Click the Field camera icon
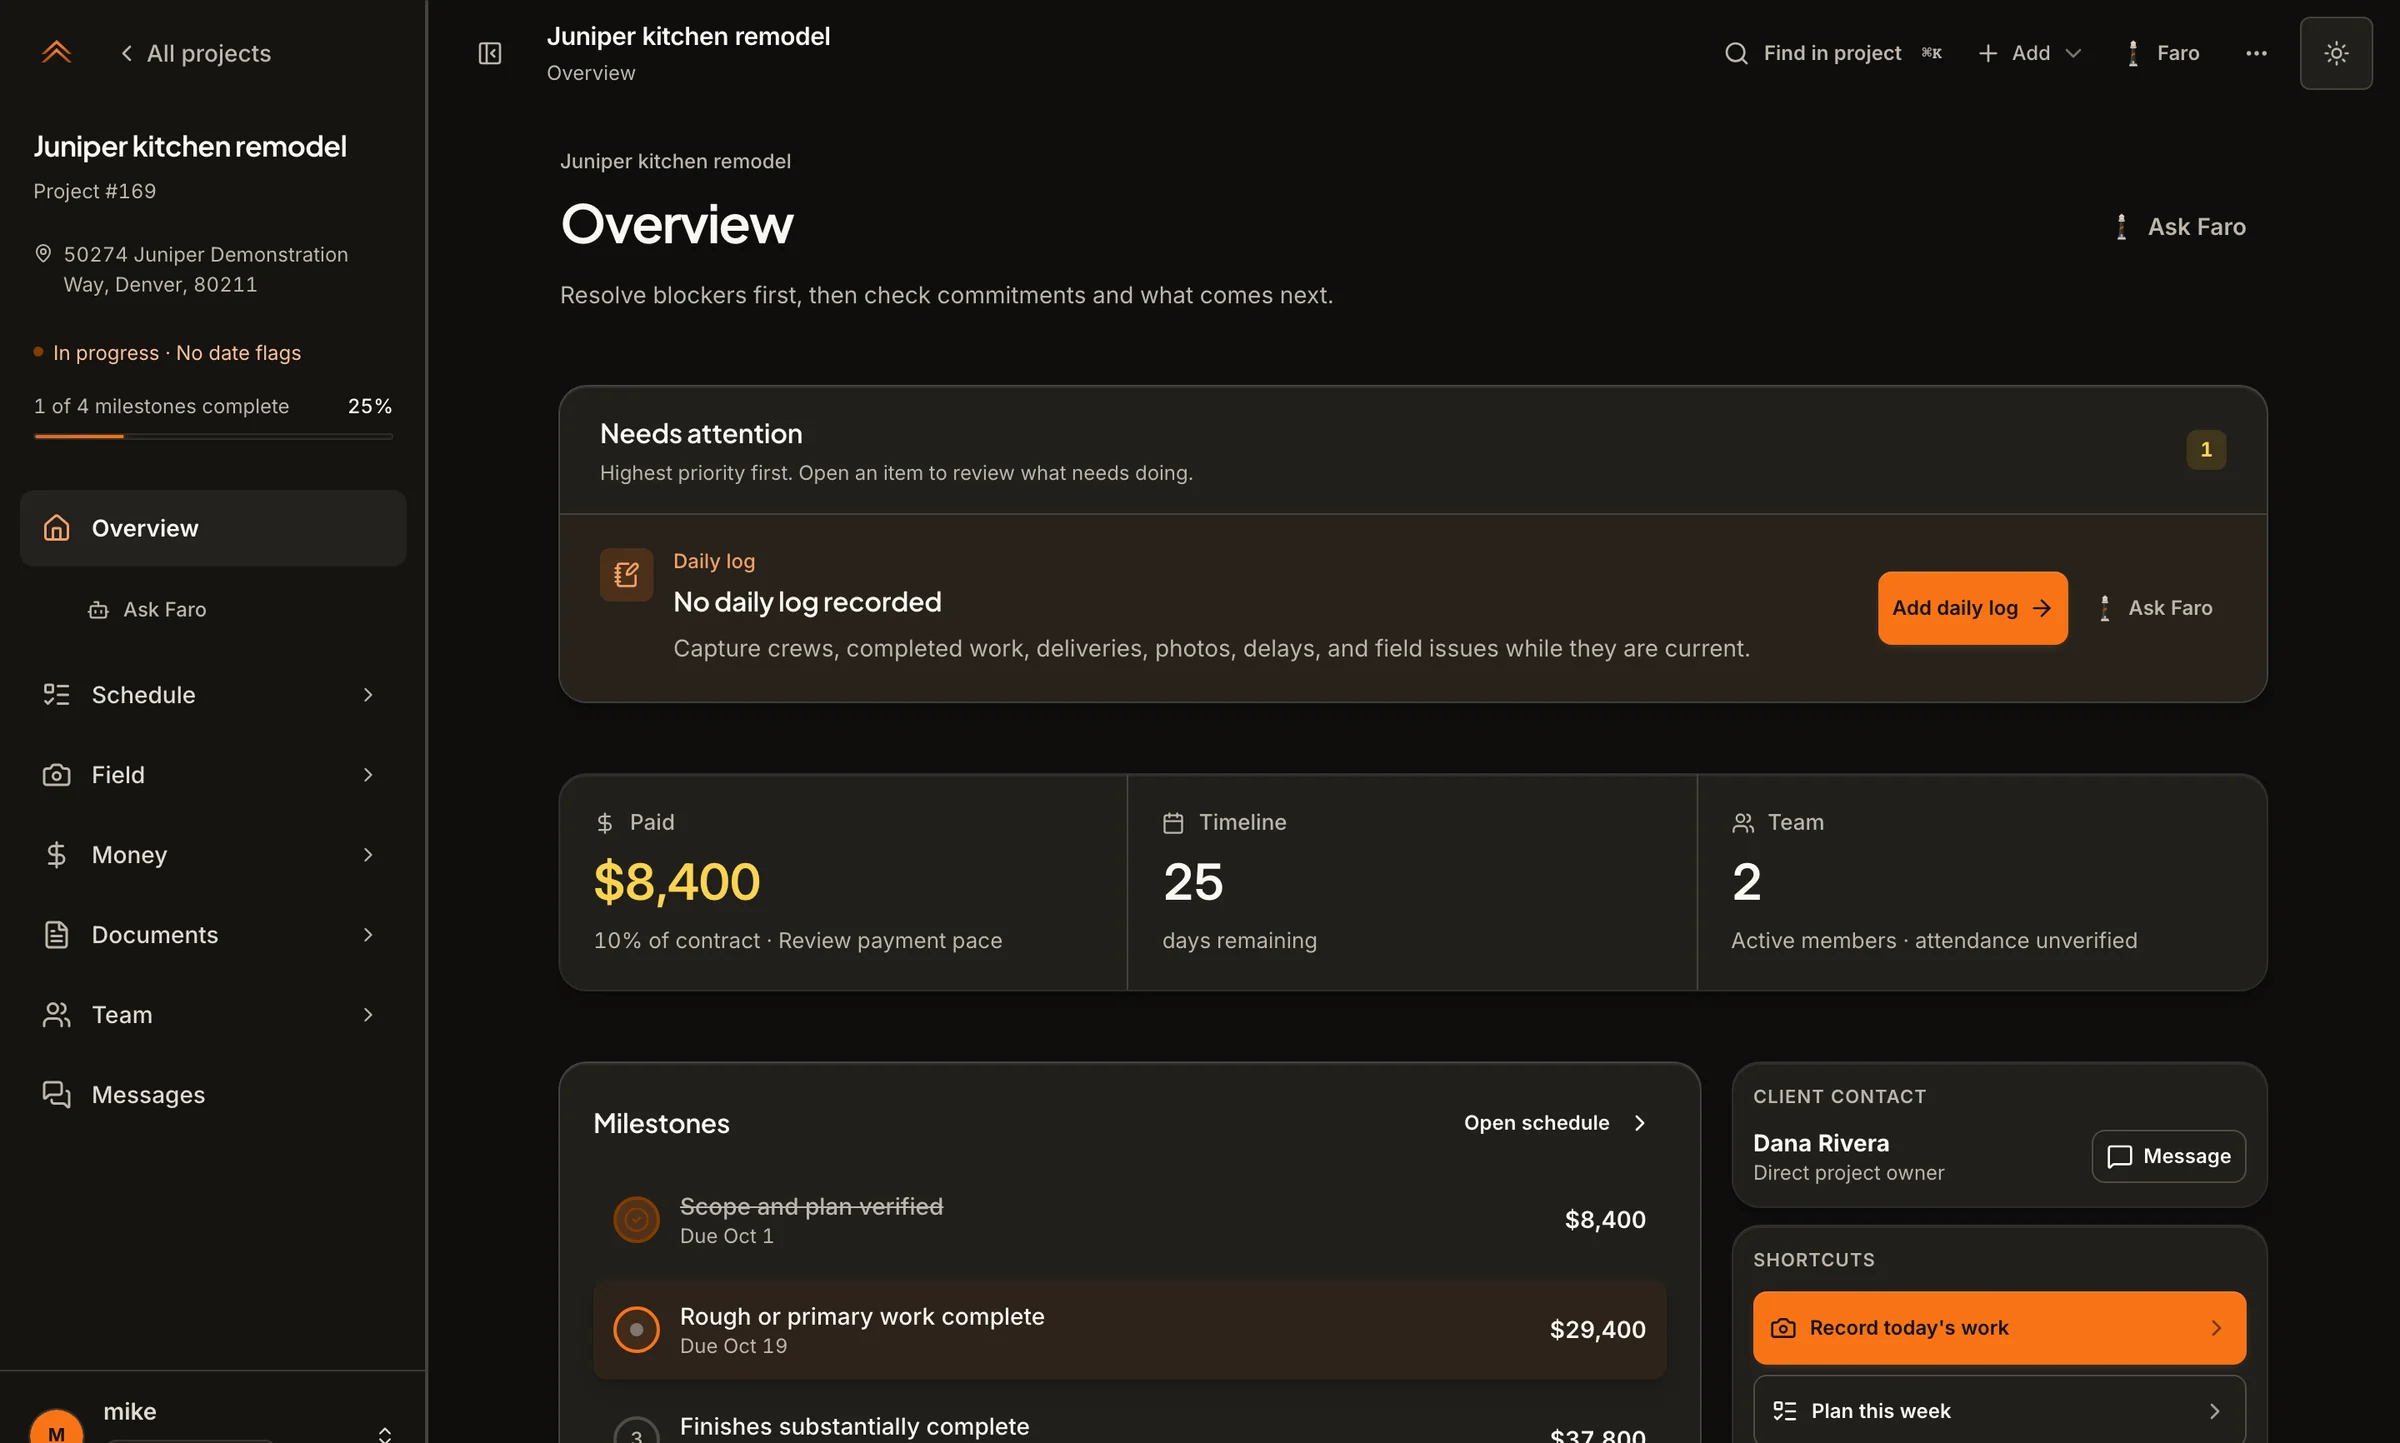2400x1443 pixels. [56, 775]
